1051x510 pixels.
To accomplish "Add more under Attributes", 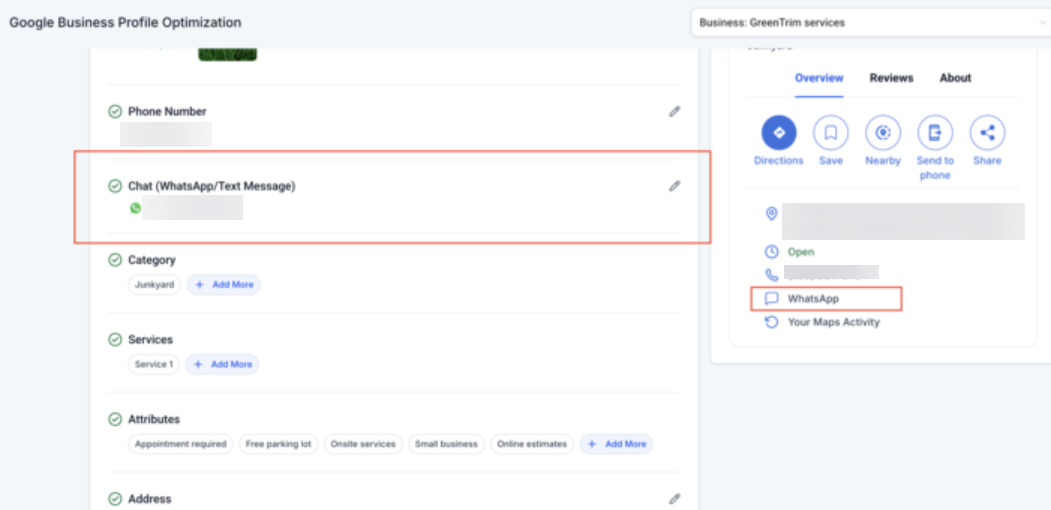I will pyautogui.click(x=616, y=444).
